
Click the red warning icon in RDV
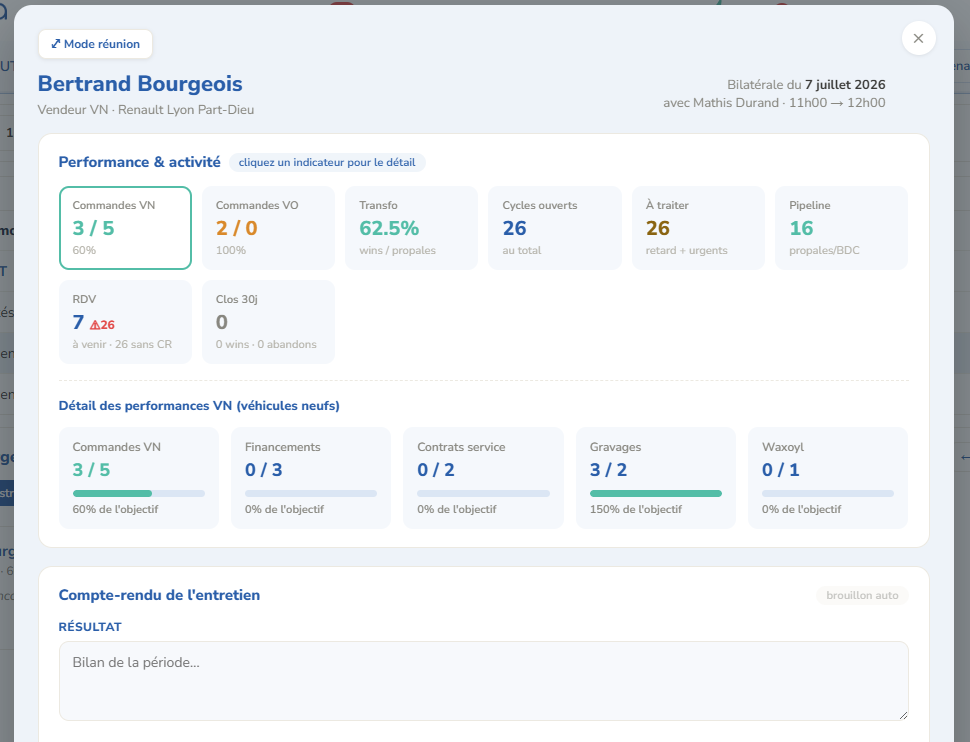point(95,325)
